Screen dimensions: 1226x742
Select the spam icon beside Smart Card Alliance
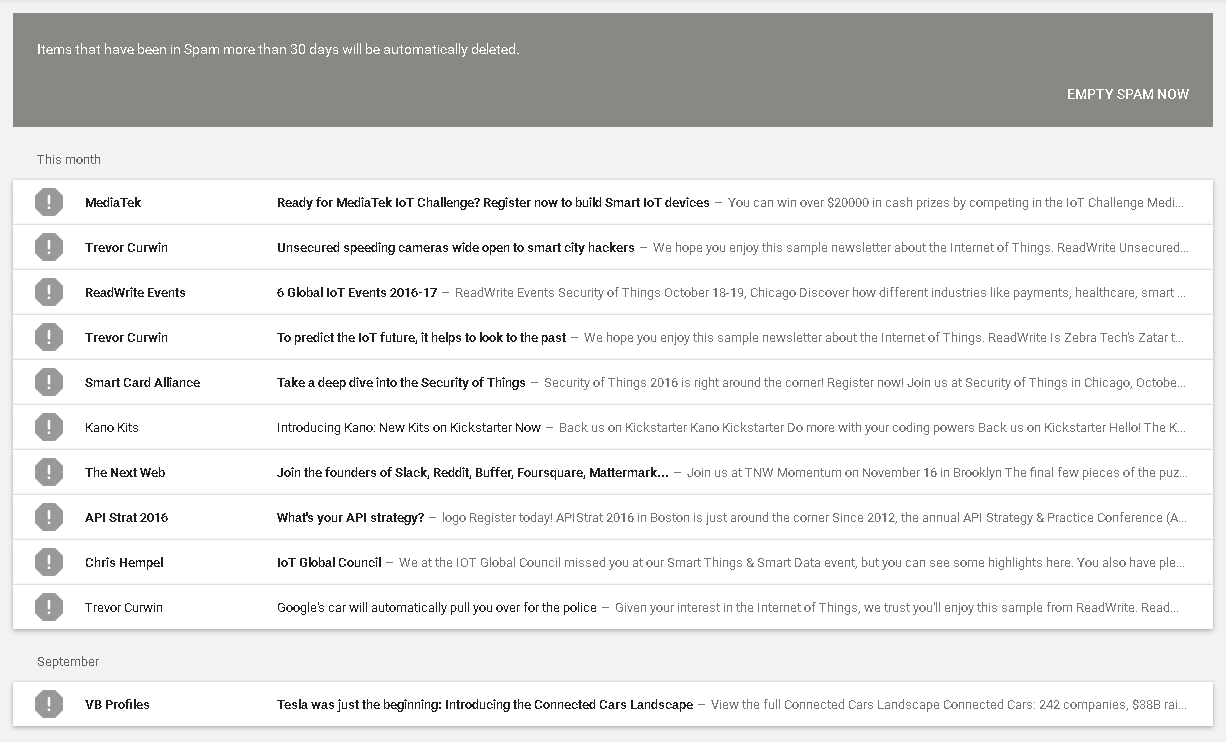[48, 382]
